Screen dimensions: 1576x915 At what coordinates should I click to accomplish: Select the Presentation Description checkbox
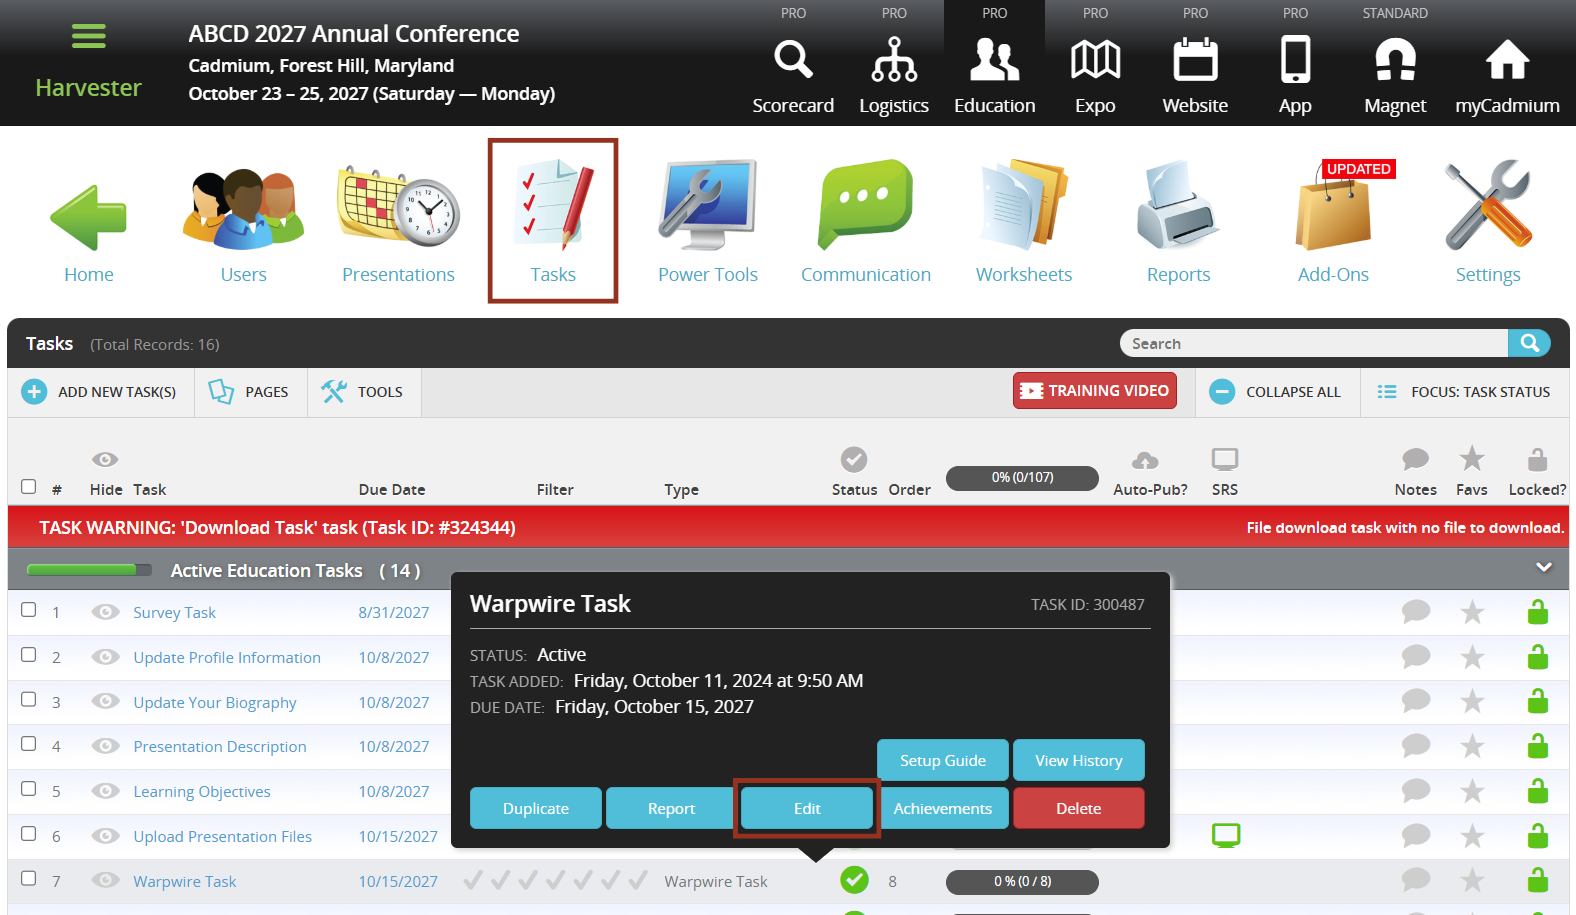click(x=29, y=744)
